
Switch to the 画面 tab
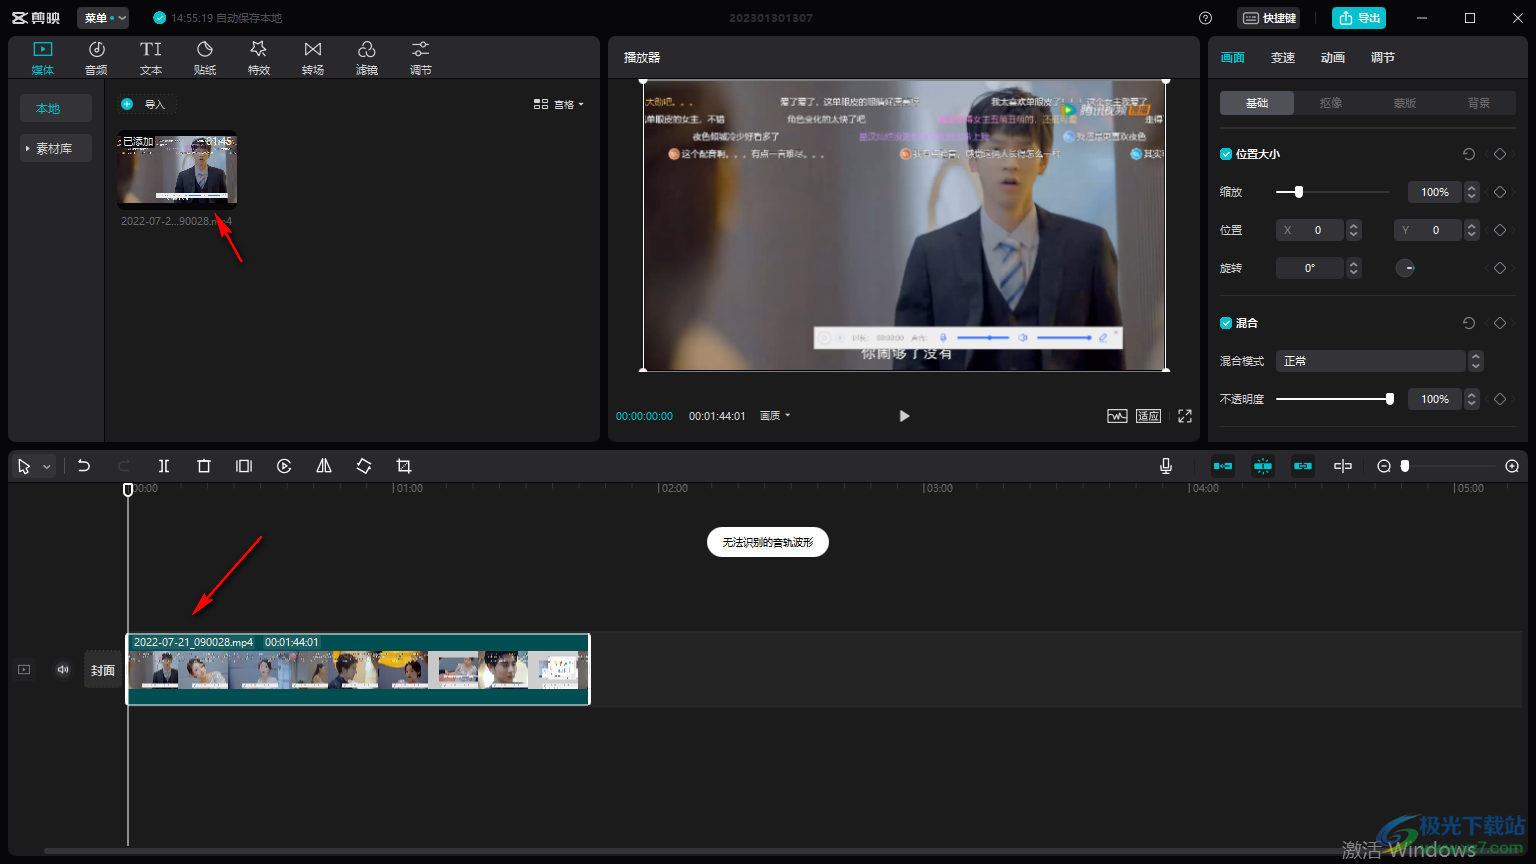click(x=1233, y=58)
